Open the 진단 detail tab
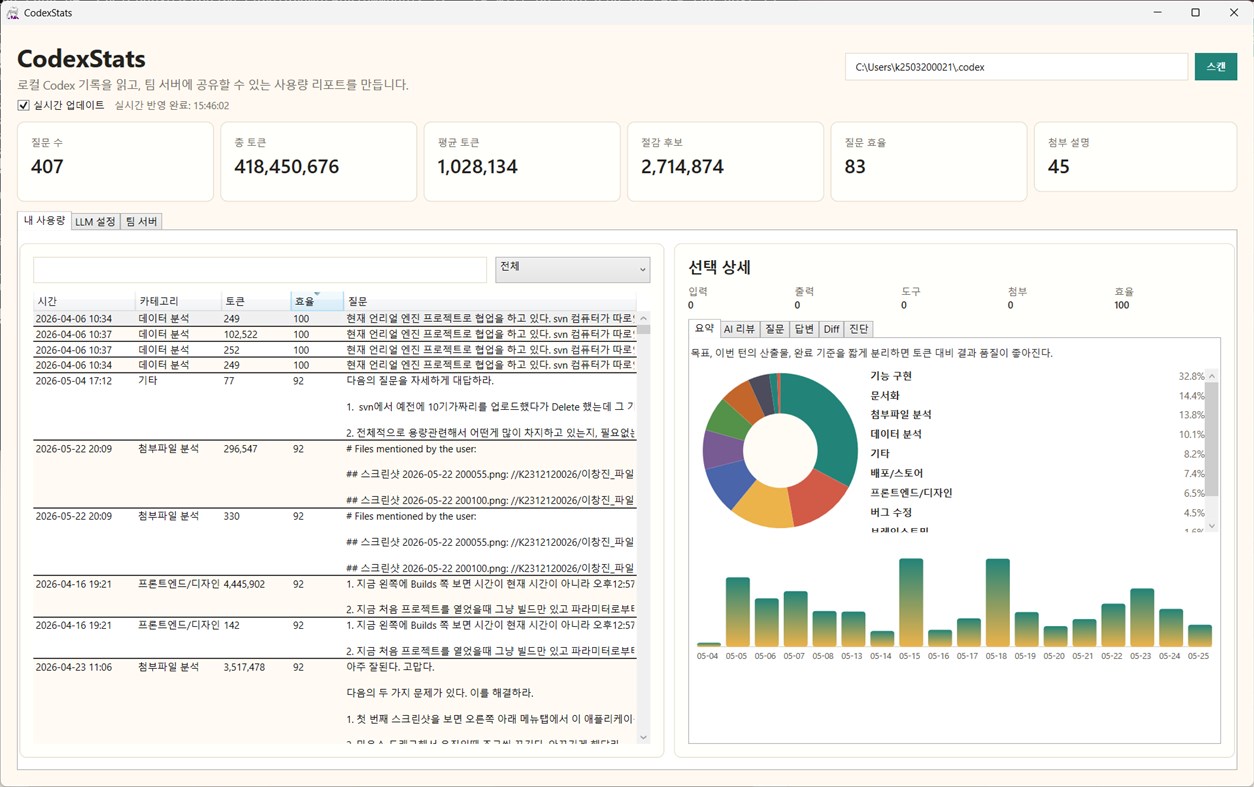Image resolution: width=1254 pixels, height=787 pixels. pyautogui.click(x=859, y=329)
